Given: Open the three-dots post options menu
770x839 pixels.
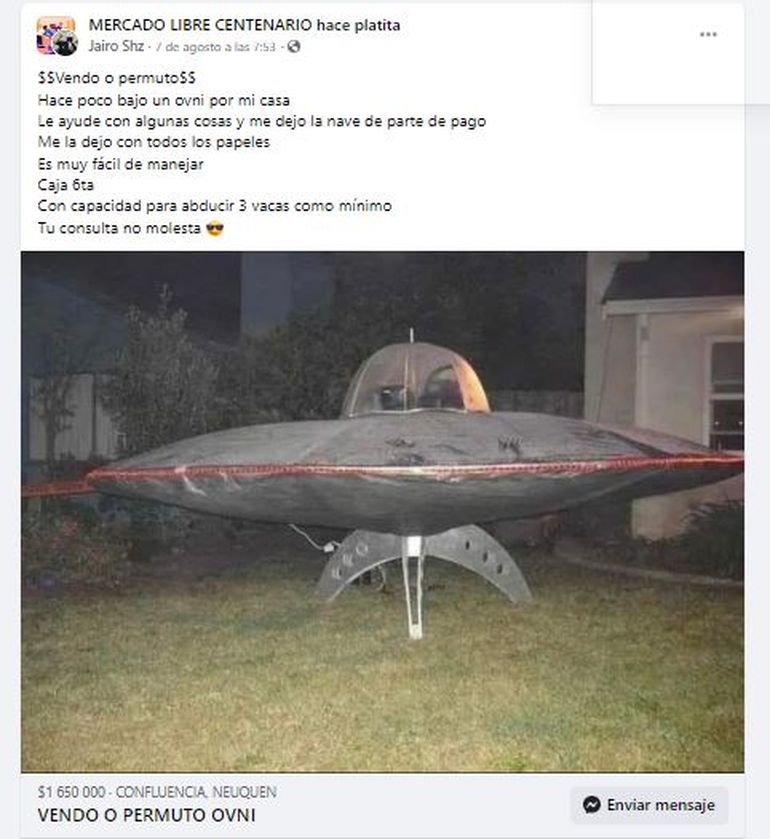Looking at the screenshot, I should [708, 35].
